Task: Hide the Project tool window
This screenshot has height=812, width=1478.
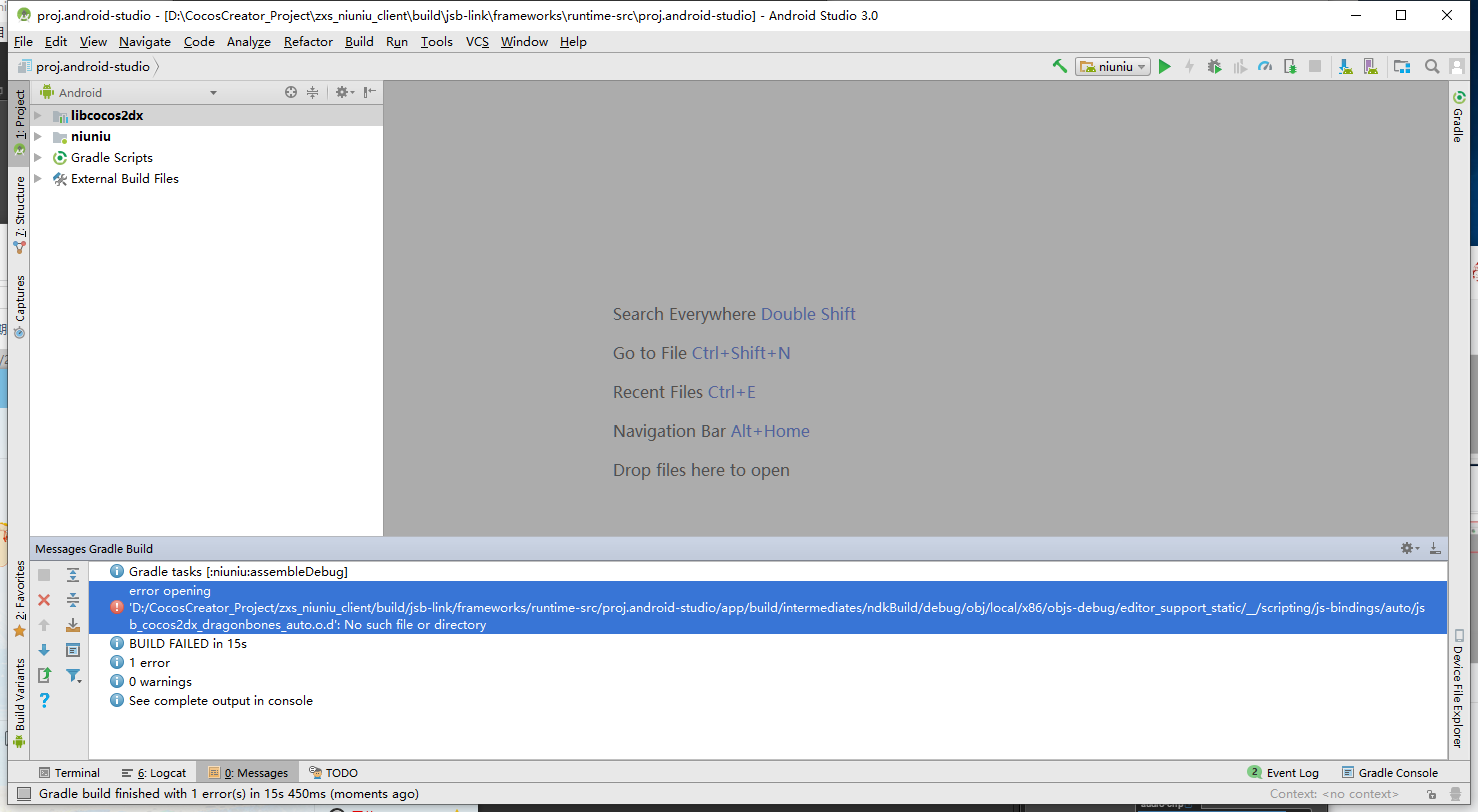Action: [369, 92]
